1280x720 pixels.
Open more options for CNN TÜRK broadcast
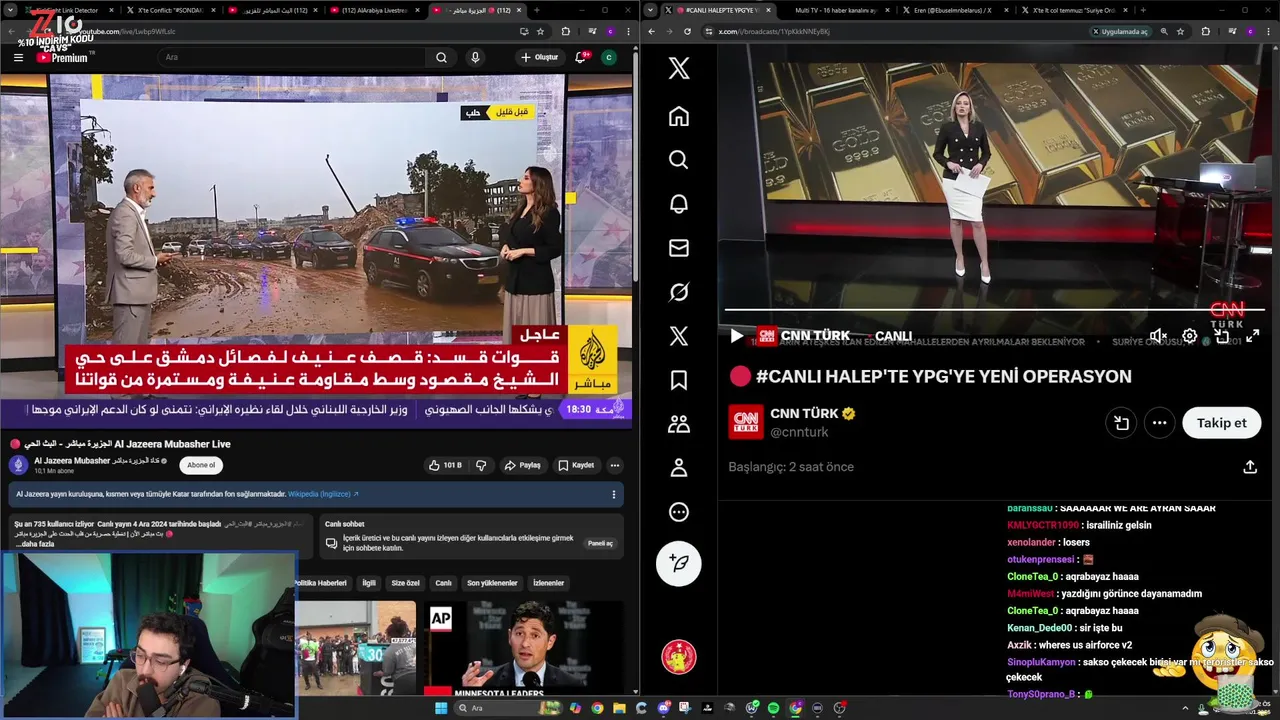1159,423
